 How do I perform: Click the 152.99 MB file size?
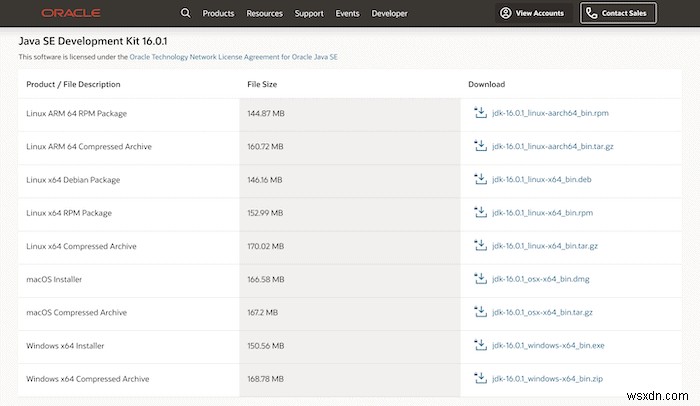tap(265, 213)
